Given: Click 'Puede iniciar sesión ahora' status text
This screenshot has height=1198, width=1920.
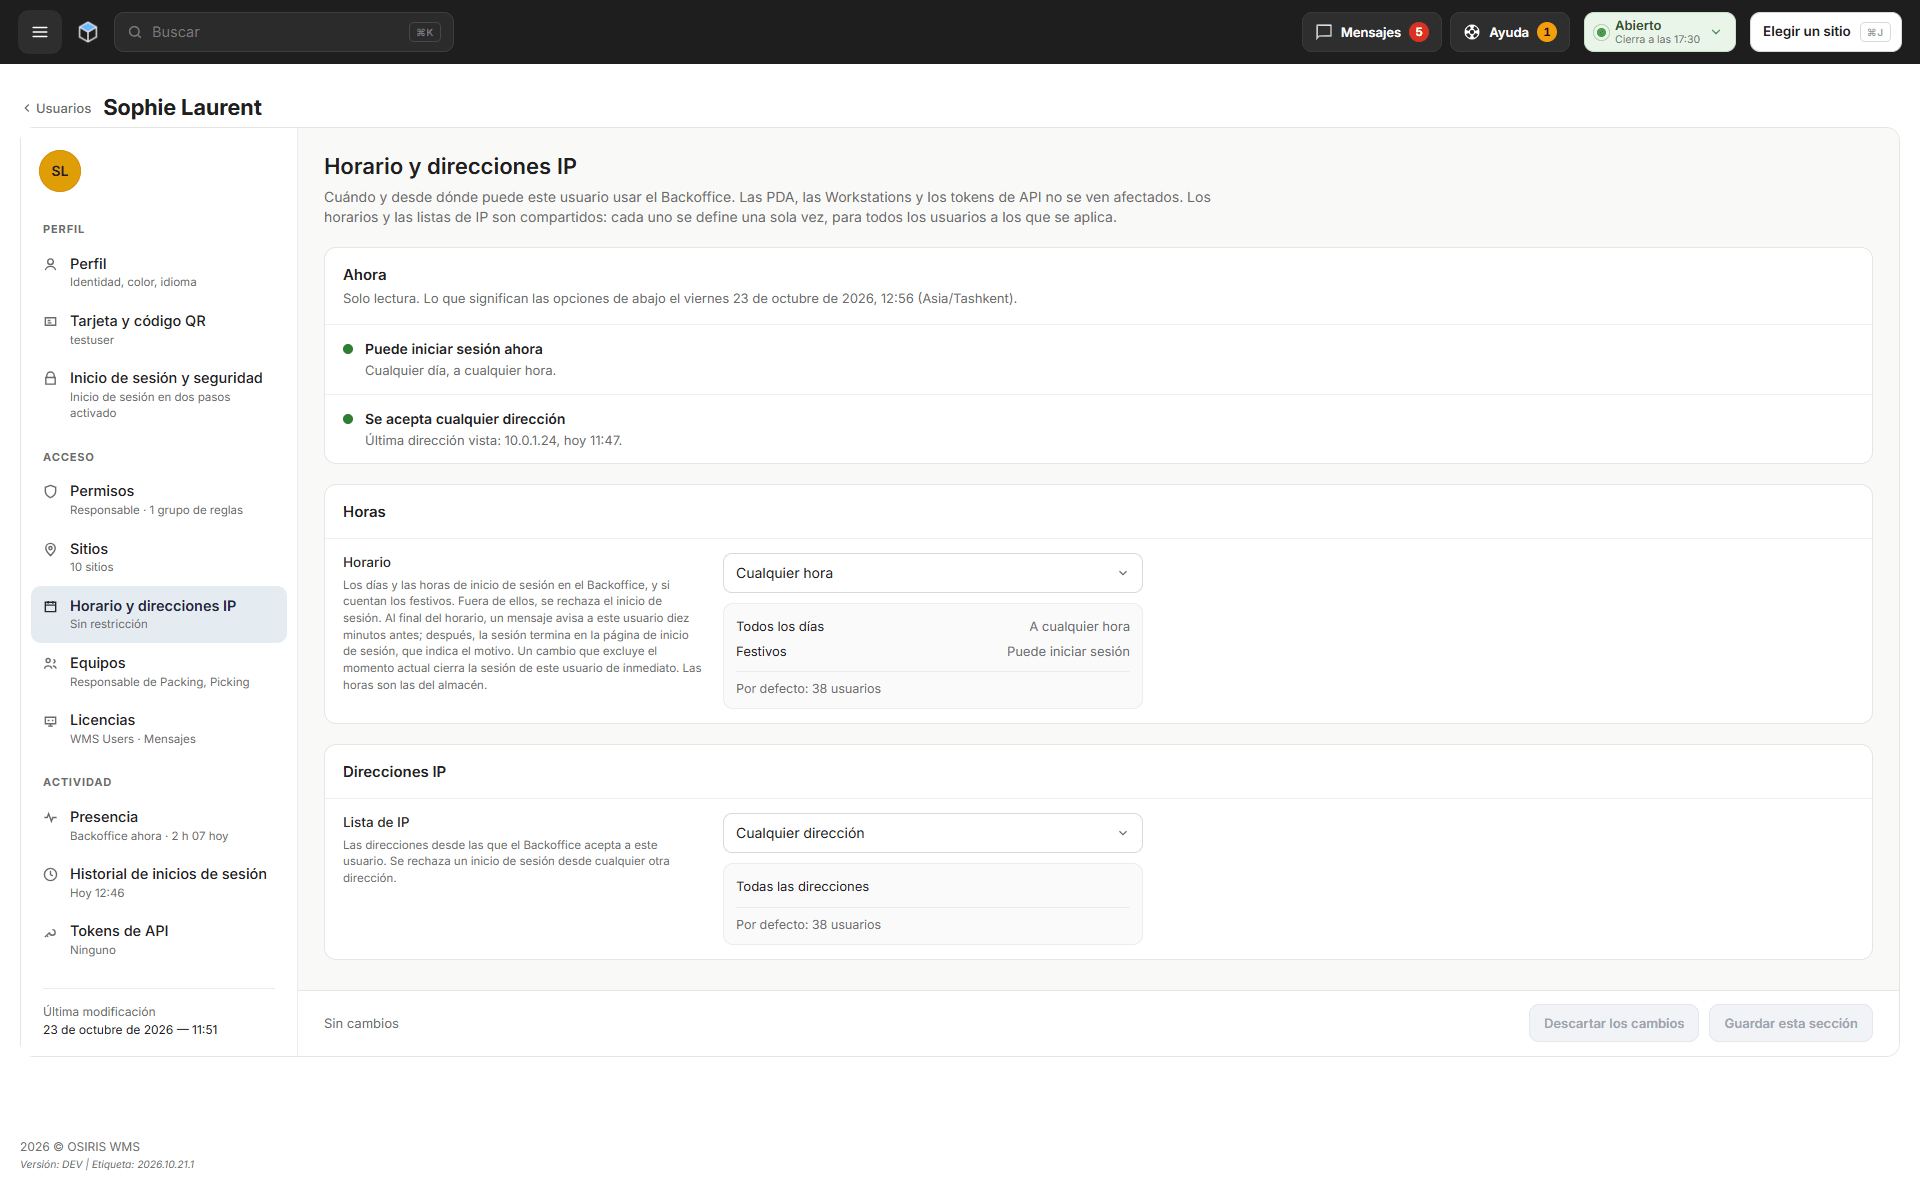Looking at the screenshot, I should click(x=453, y=349).
